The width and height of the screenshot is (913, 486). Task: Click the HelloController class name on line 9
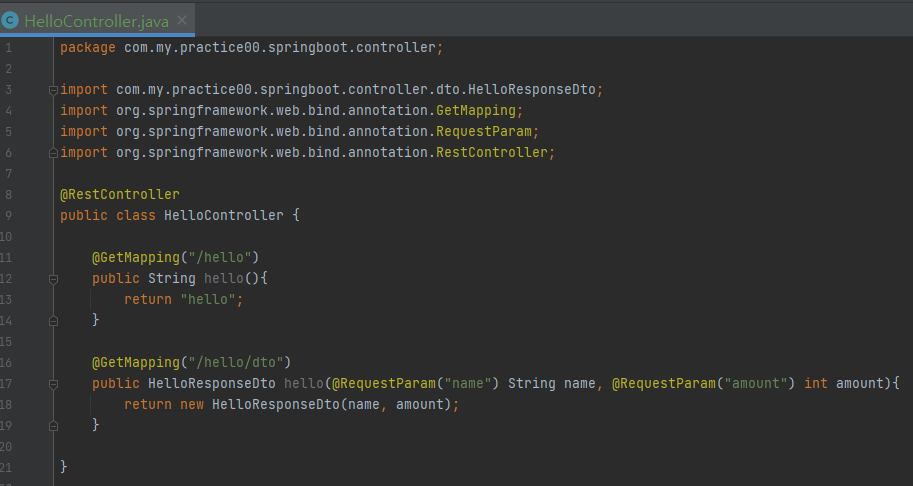224,215
